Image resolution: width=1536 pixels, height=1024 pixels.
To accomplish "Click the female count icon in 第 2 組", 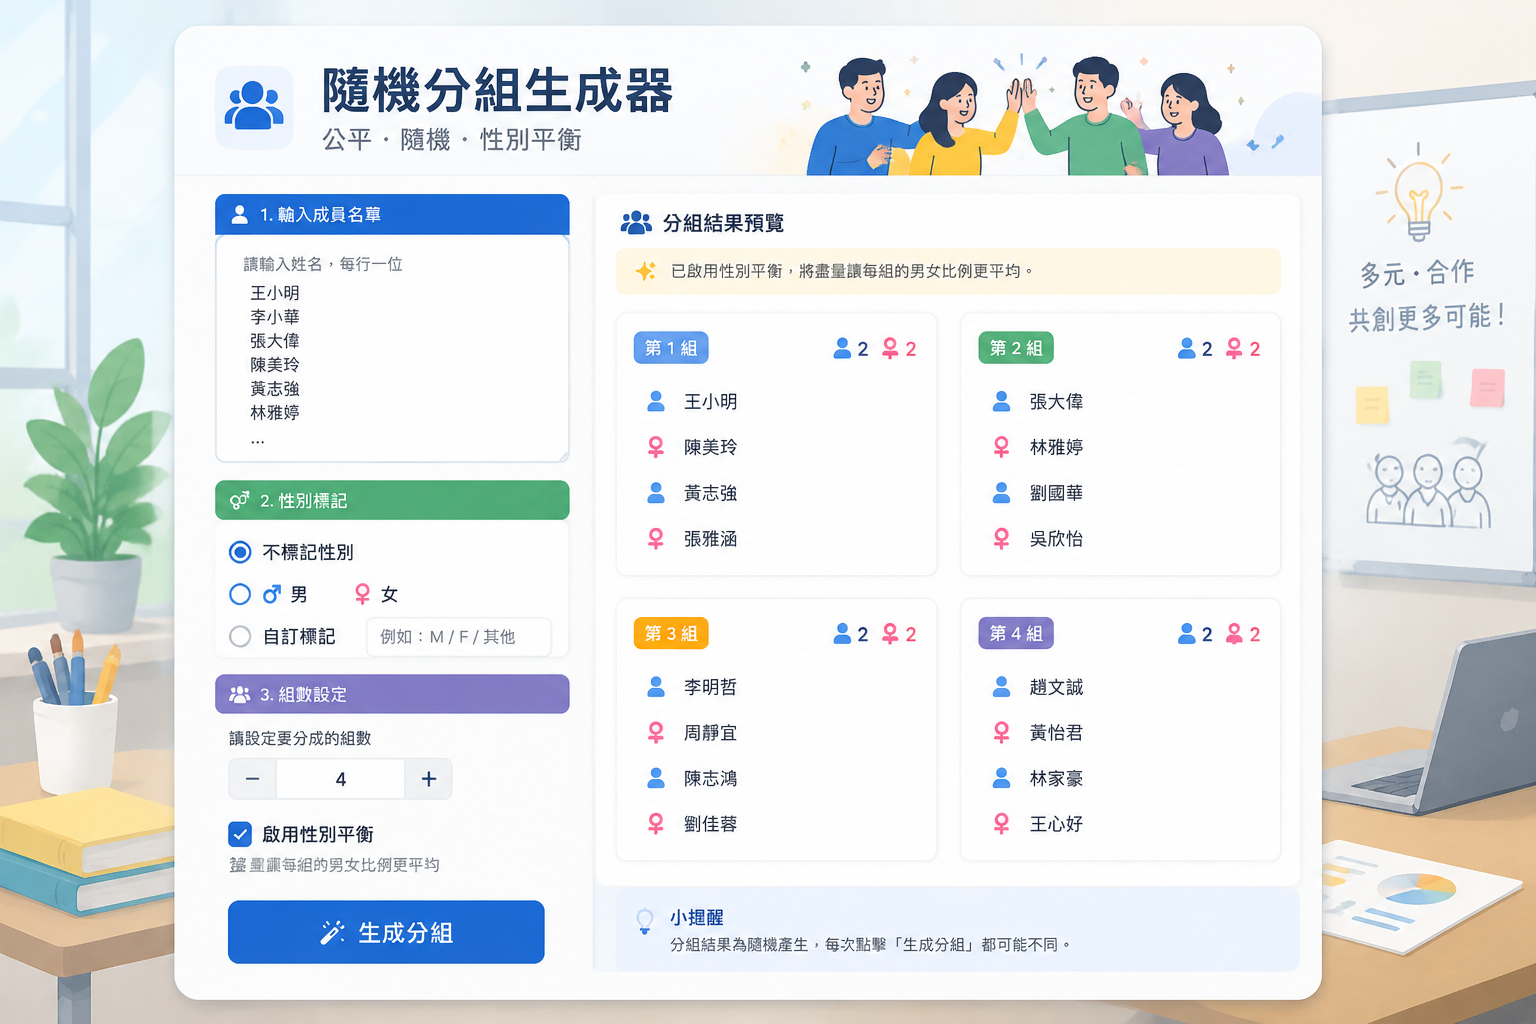I will click(x=1234, y=348).
